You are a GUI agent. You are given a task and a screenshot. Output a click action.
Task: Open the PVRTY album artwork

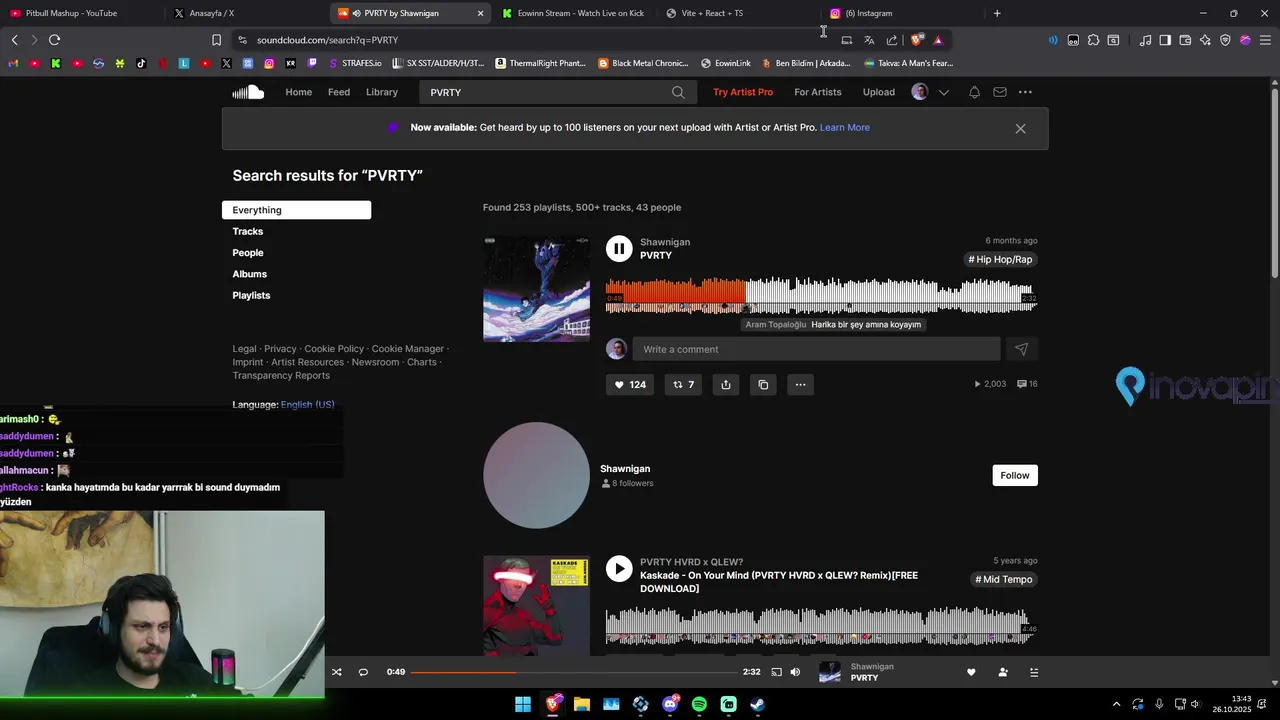tap(536, 289)
